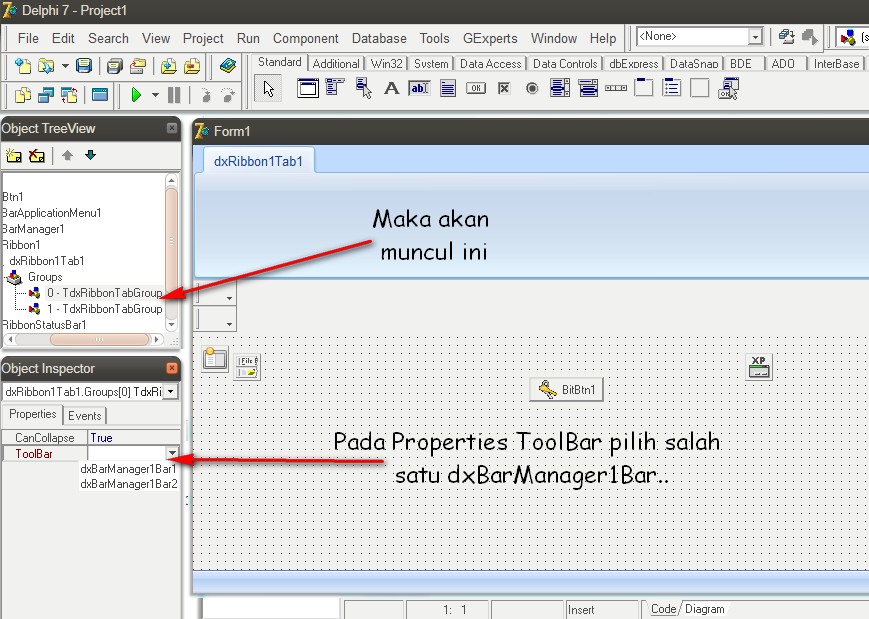
Task: Open the ToolBar property dropdown in Object Inspector
Action: coord(172,454)
